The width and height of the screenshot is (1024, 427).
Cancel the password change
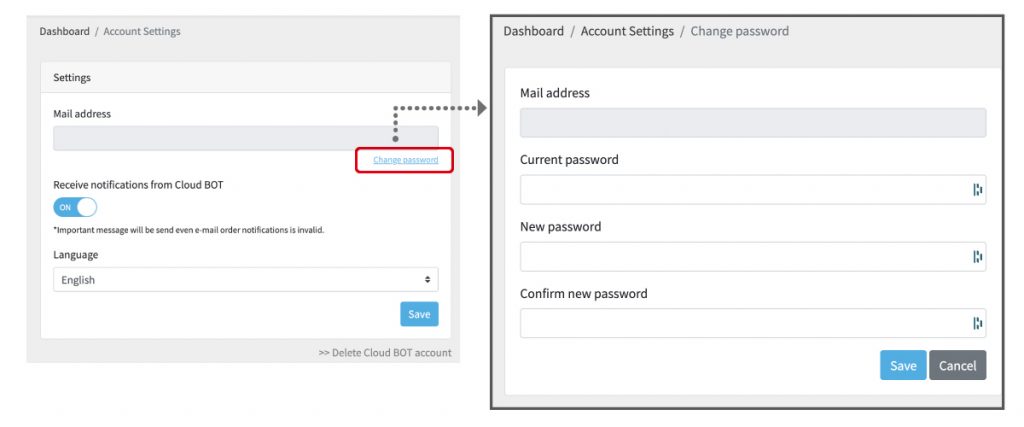pos(957,366)
